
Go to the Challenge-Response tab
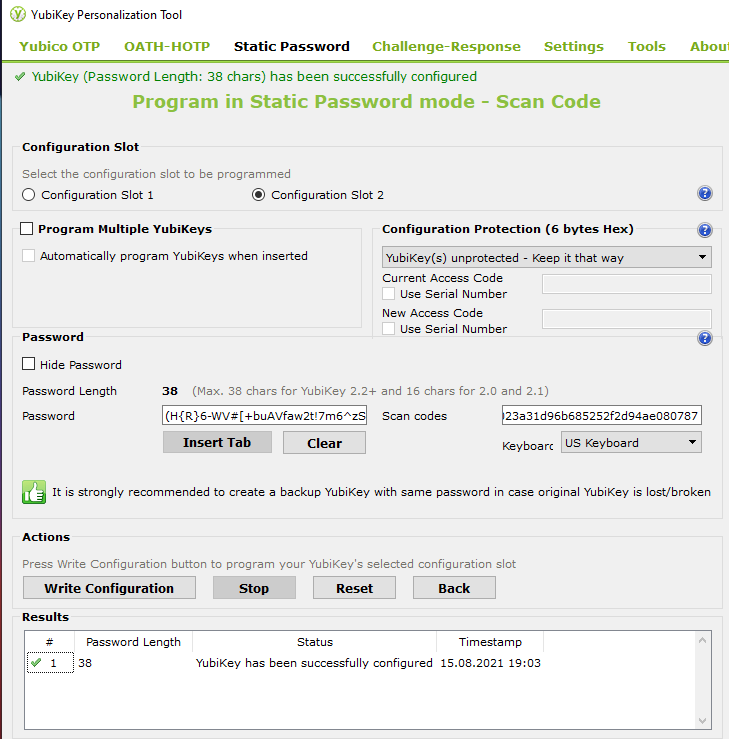[446, 46]
